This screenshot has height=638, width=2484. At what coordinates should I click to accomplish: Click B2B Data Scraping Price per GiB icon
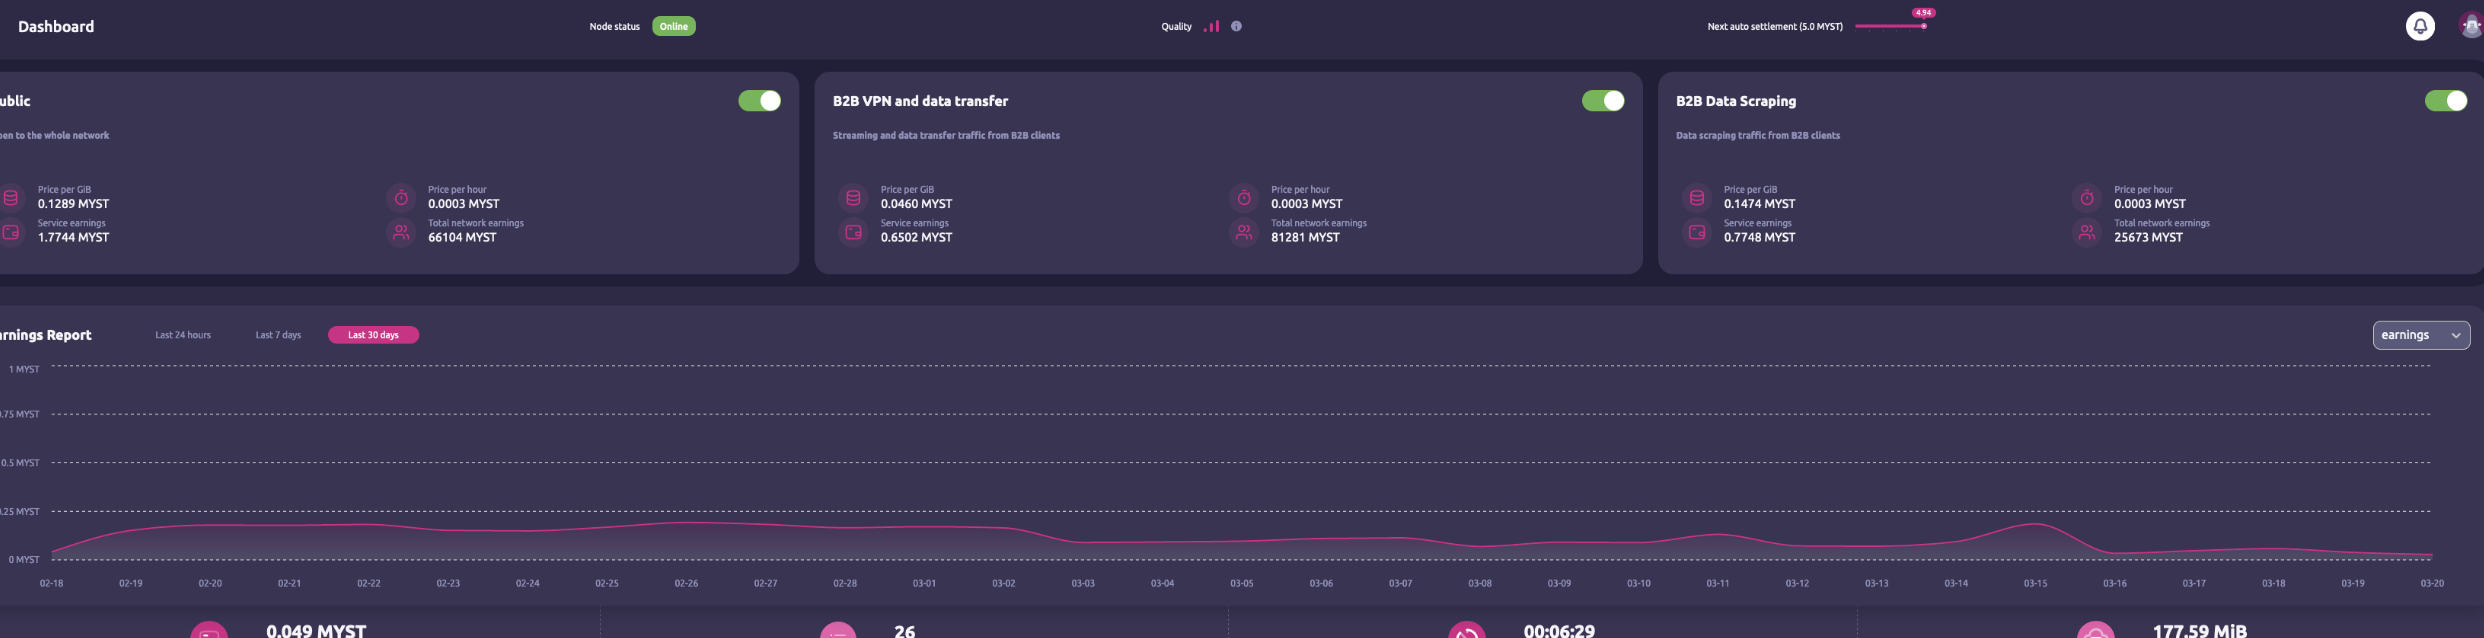click(1697, 198)
